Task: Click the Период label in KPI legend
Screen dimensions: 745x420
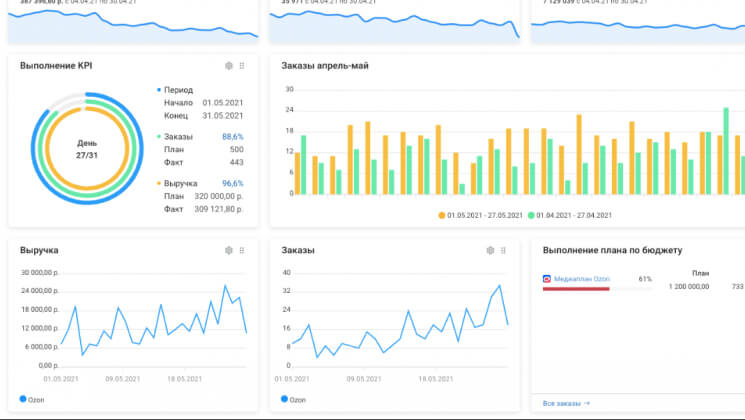Action: point(178,90)
